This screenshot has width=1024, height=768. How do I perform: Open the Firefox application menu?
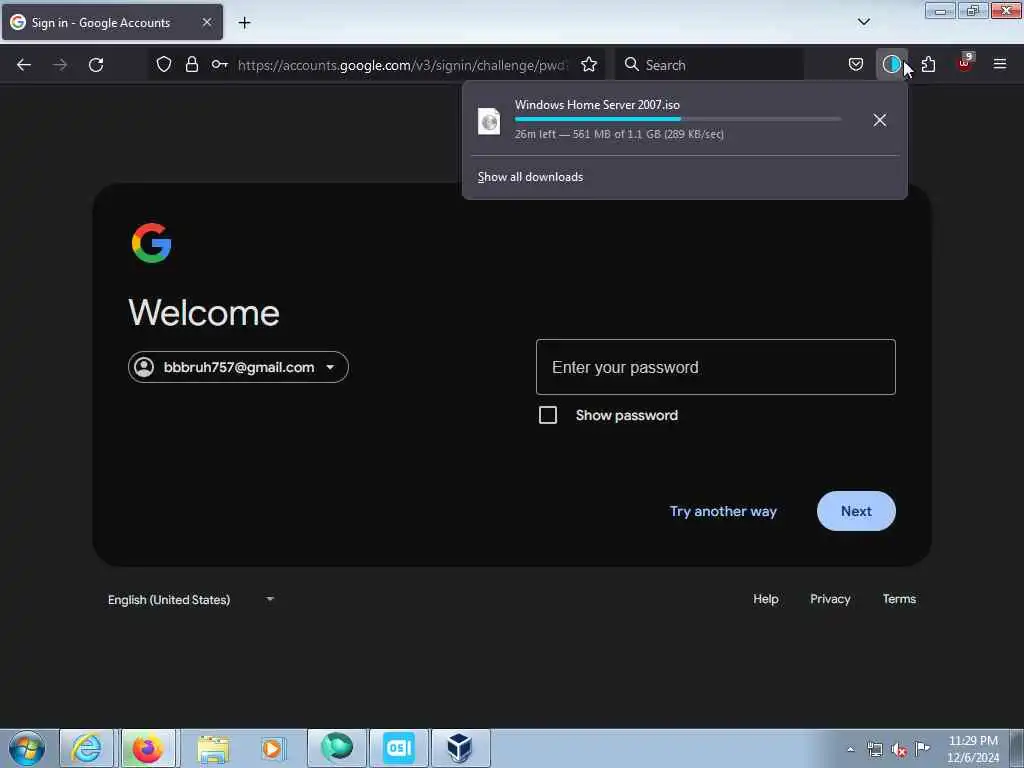point(1000,64)
